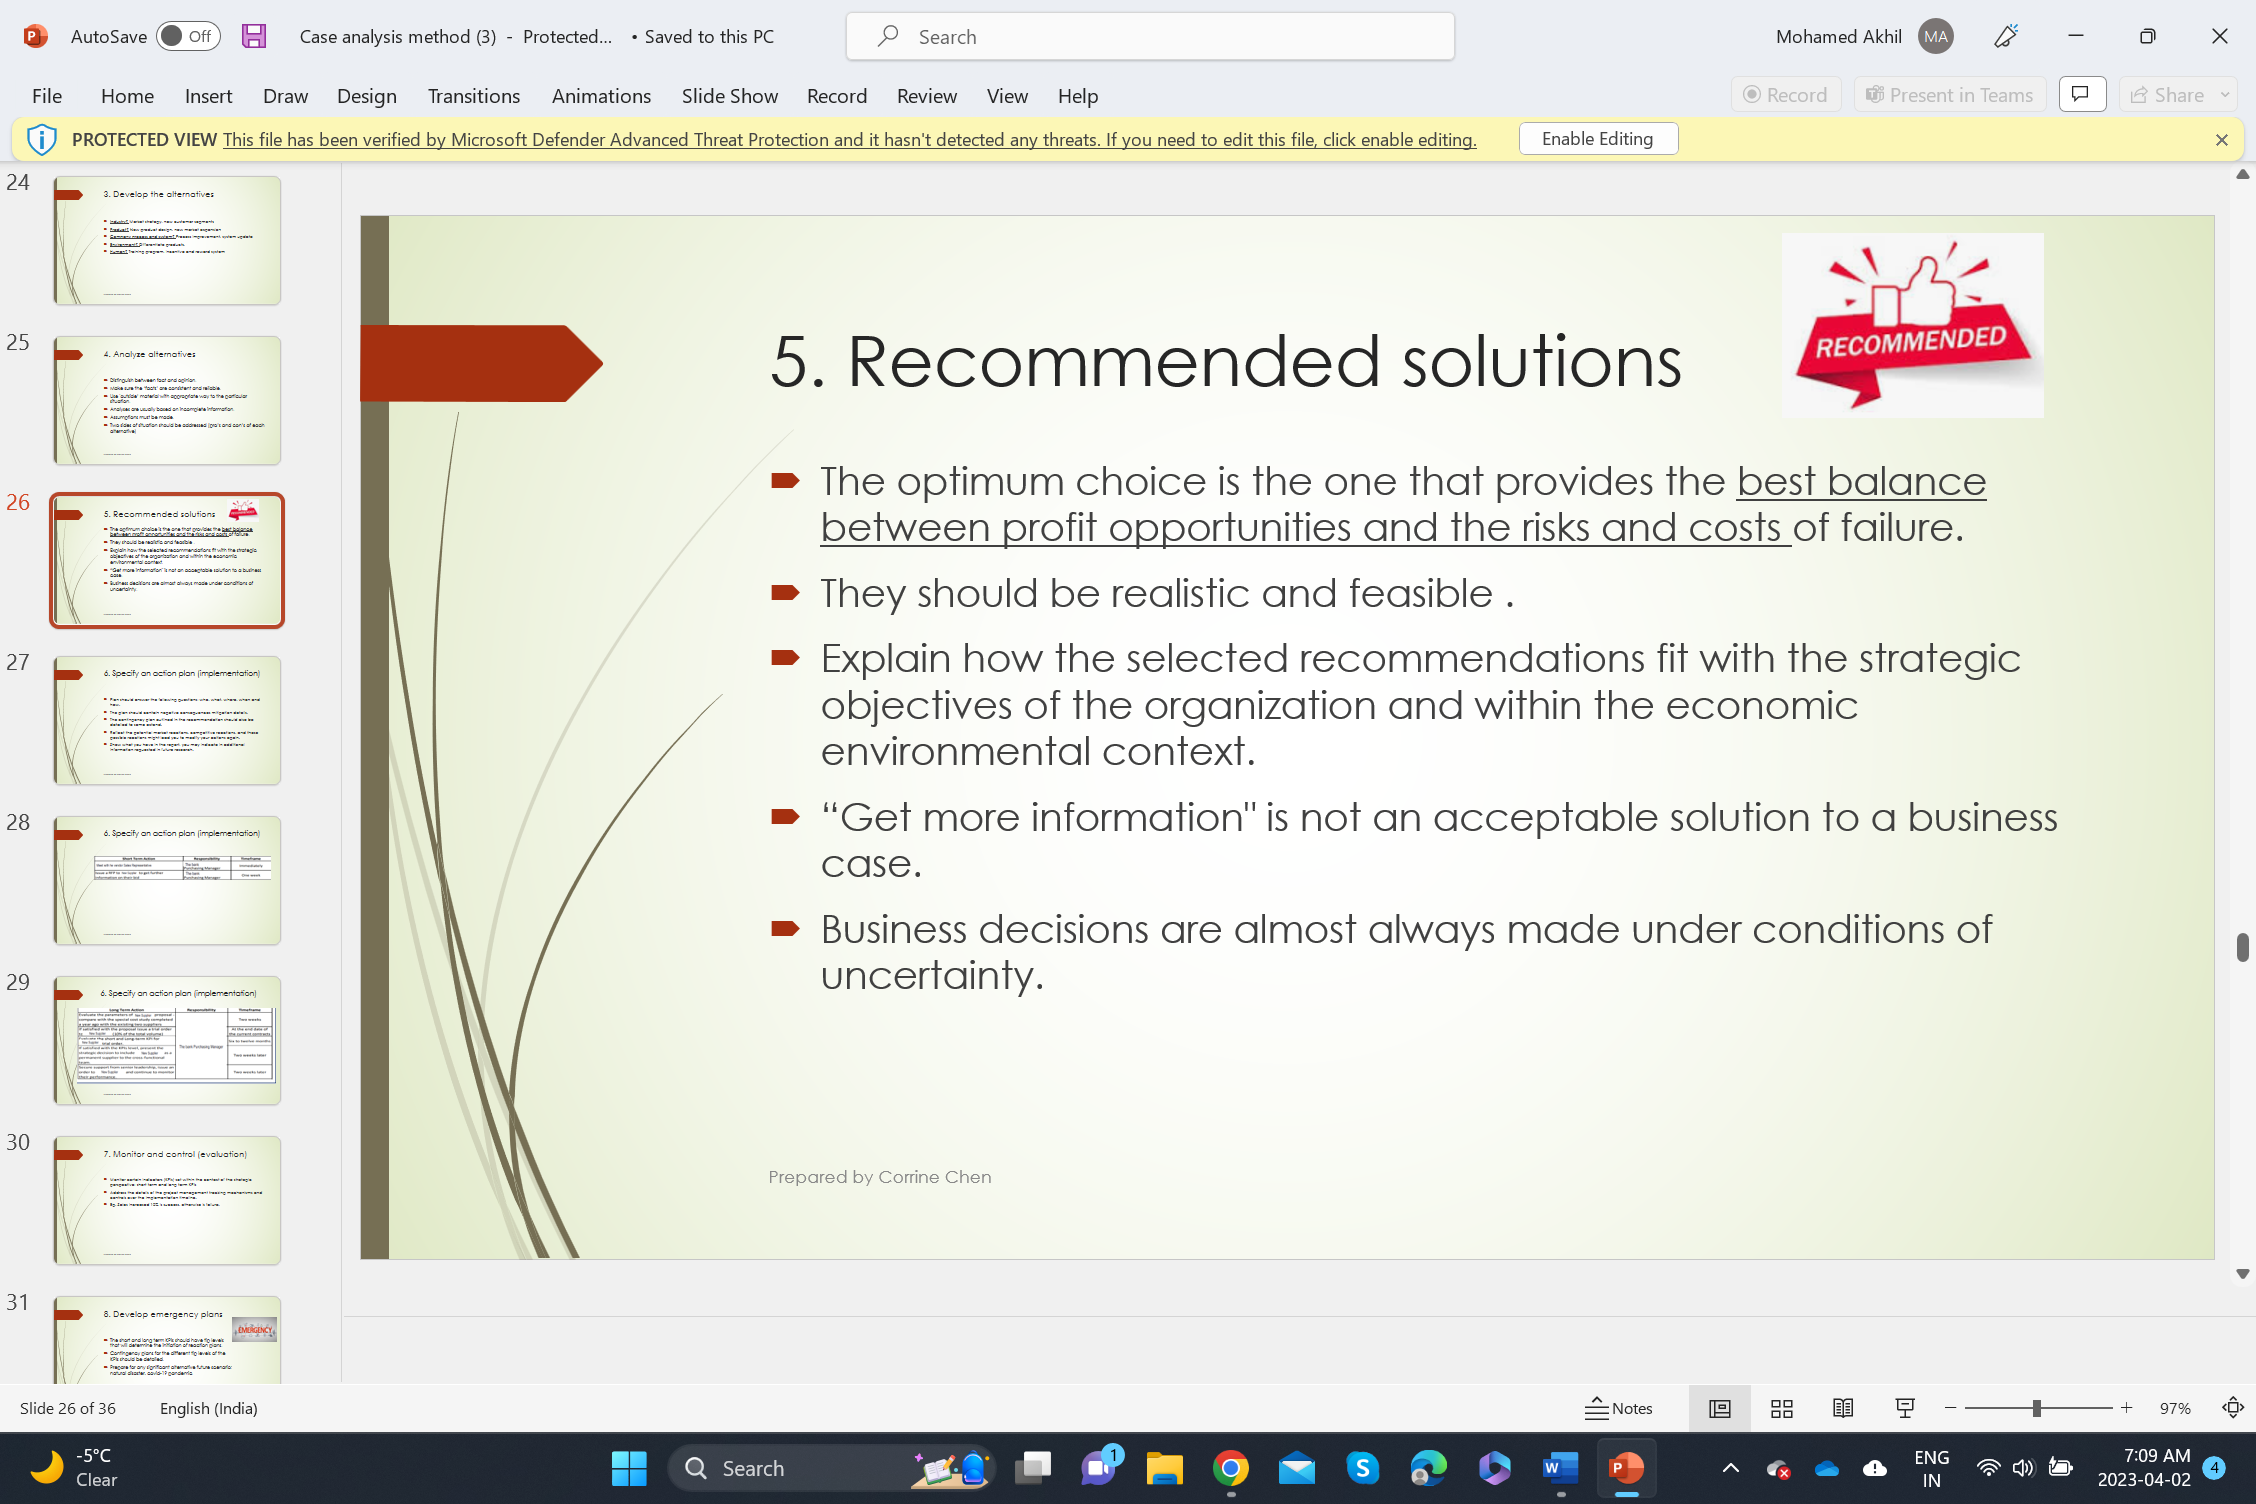Open Reading View from status bar
This screenshot has width=2256, height=1504.
tap(1843, 1408)
